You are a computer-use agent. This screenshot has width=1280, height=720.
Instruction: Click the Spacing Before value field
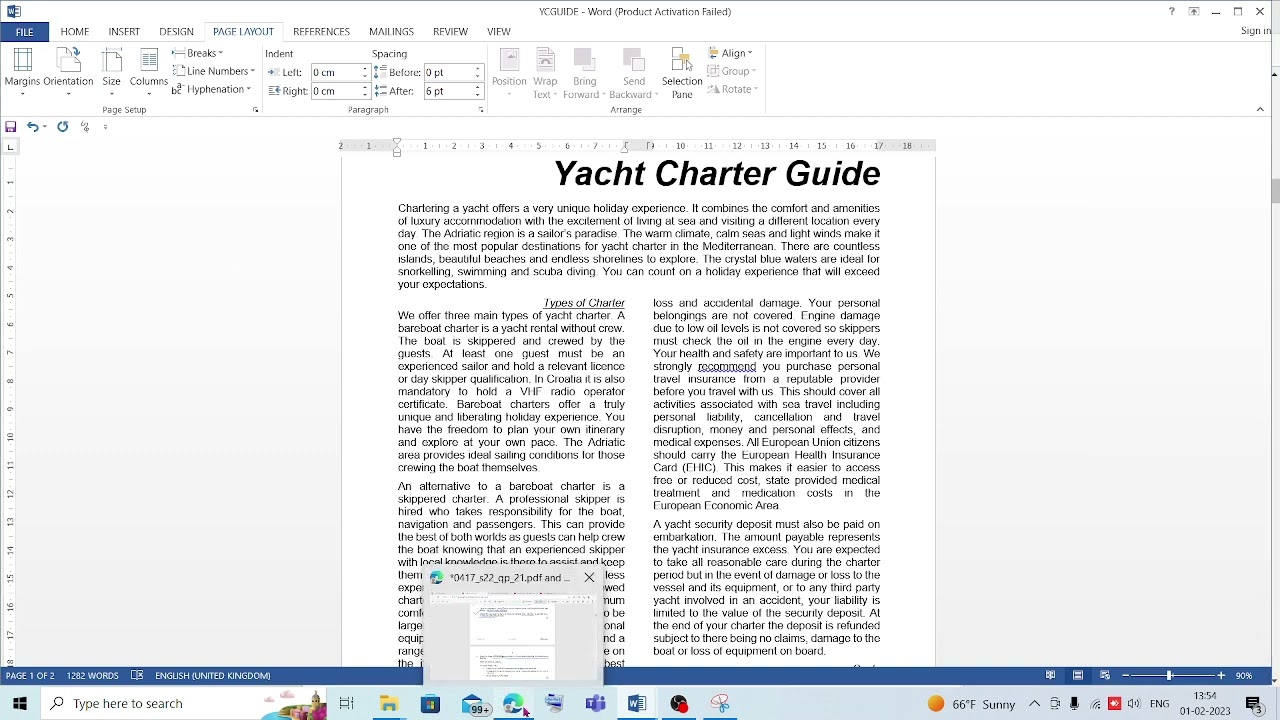point(447,72)
